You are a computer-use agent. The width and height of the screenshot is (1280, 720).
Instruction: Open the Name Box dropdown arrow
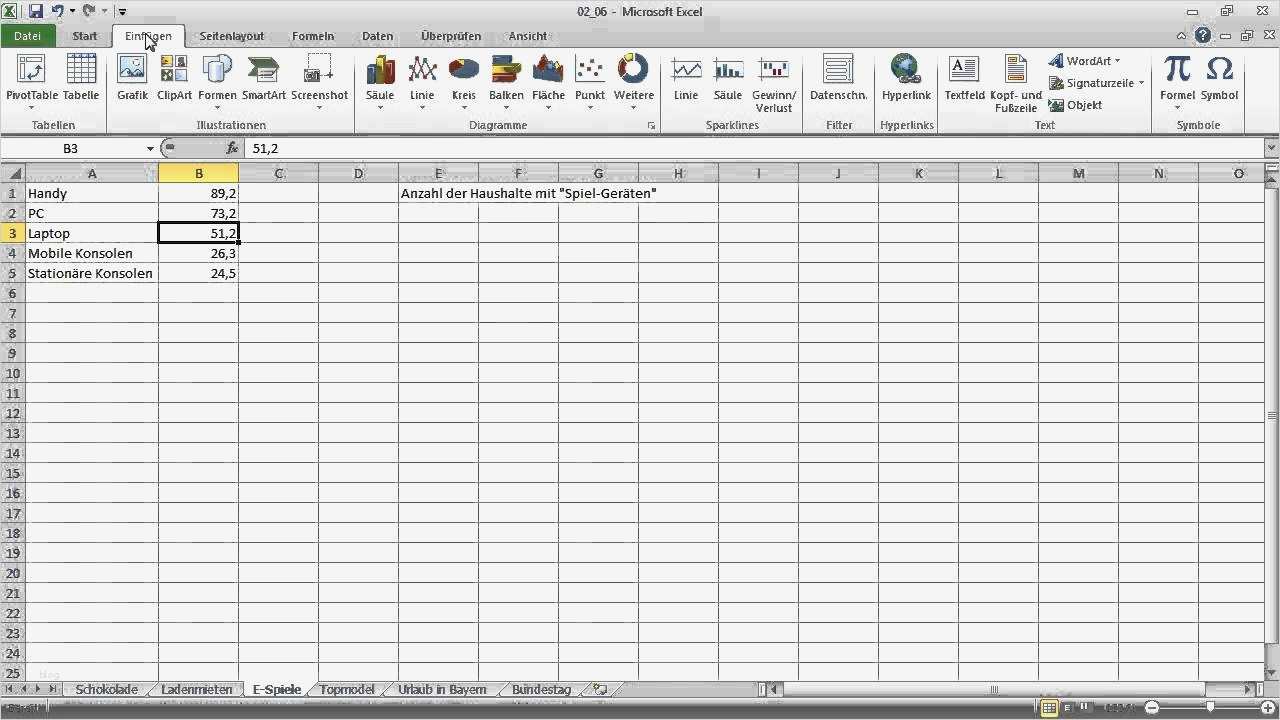[x=150, y=148]
